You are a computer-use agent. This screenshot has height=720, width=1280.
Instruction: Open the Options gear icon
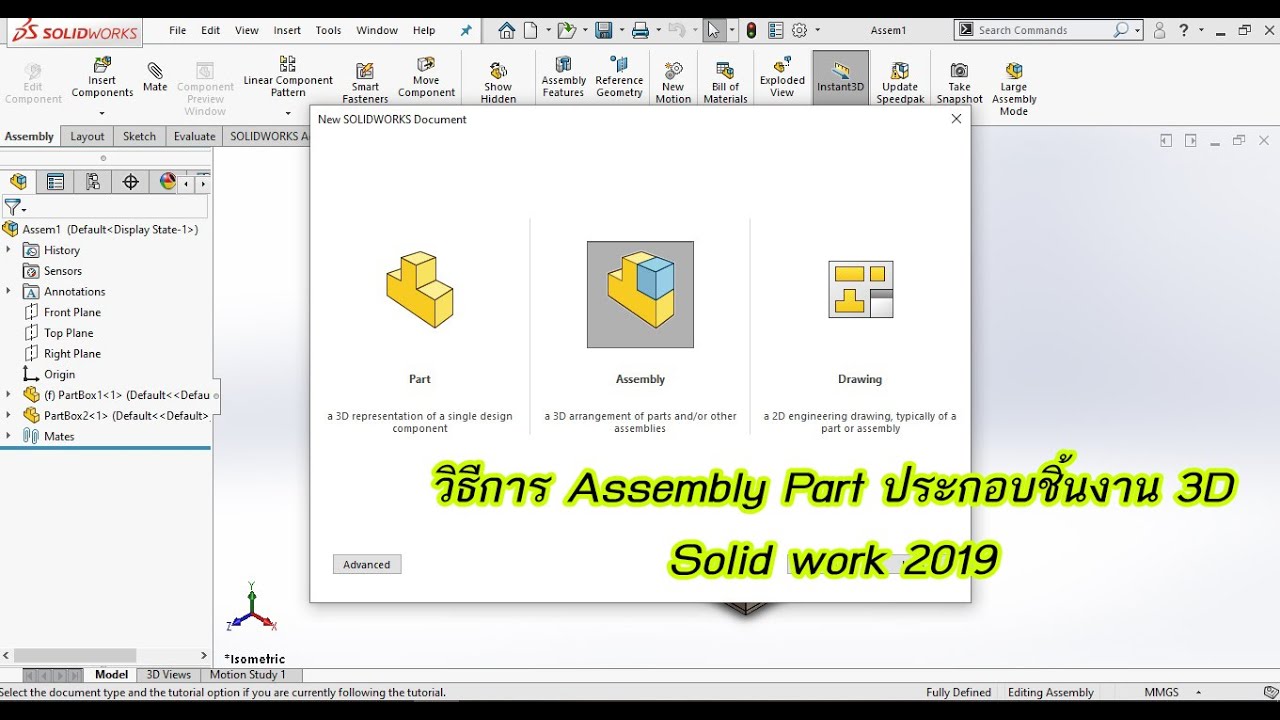[799, 30]
